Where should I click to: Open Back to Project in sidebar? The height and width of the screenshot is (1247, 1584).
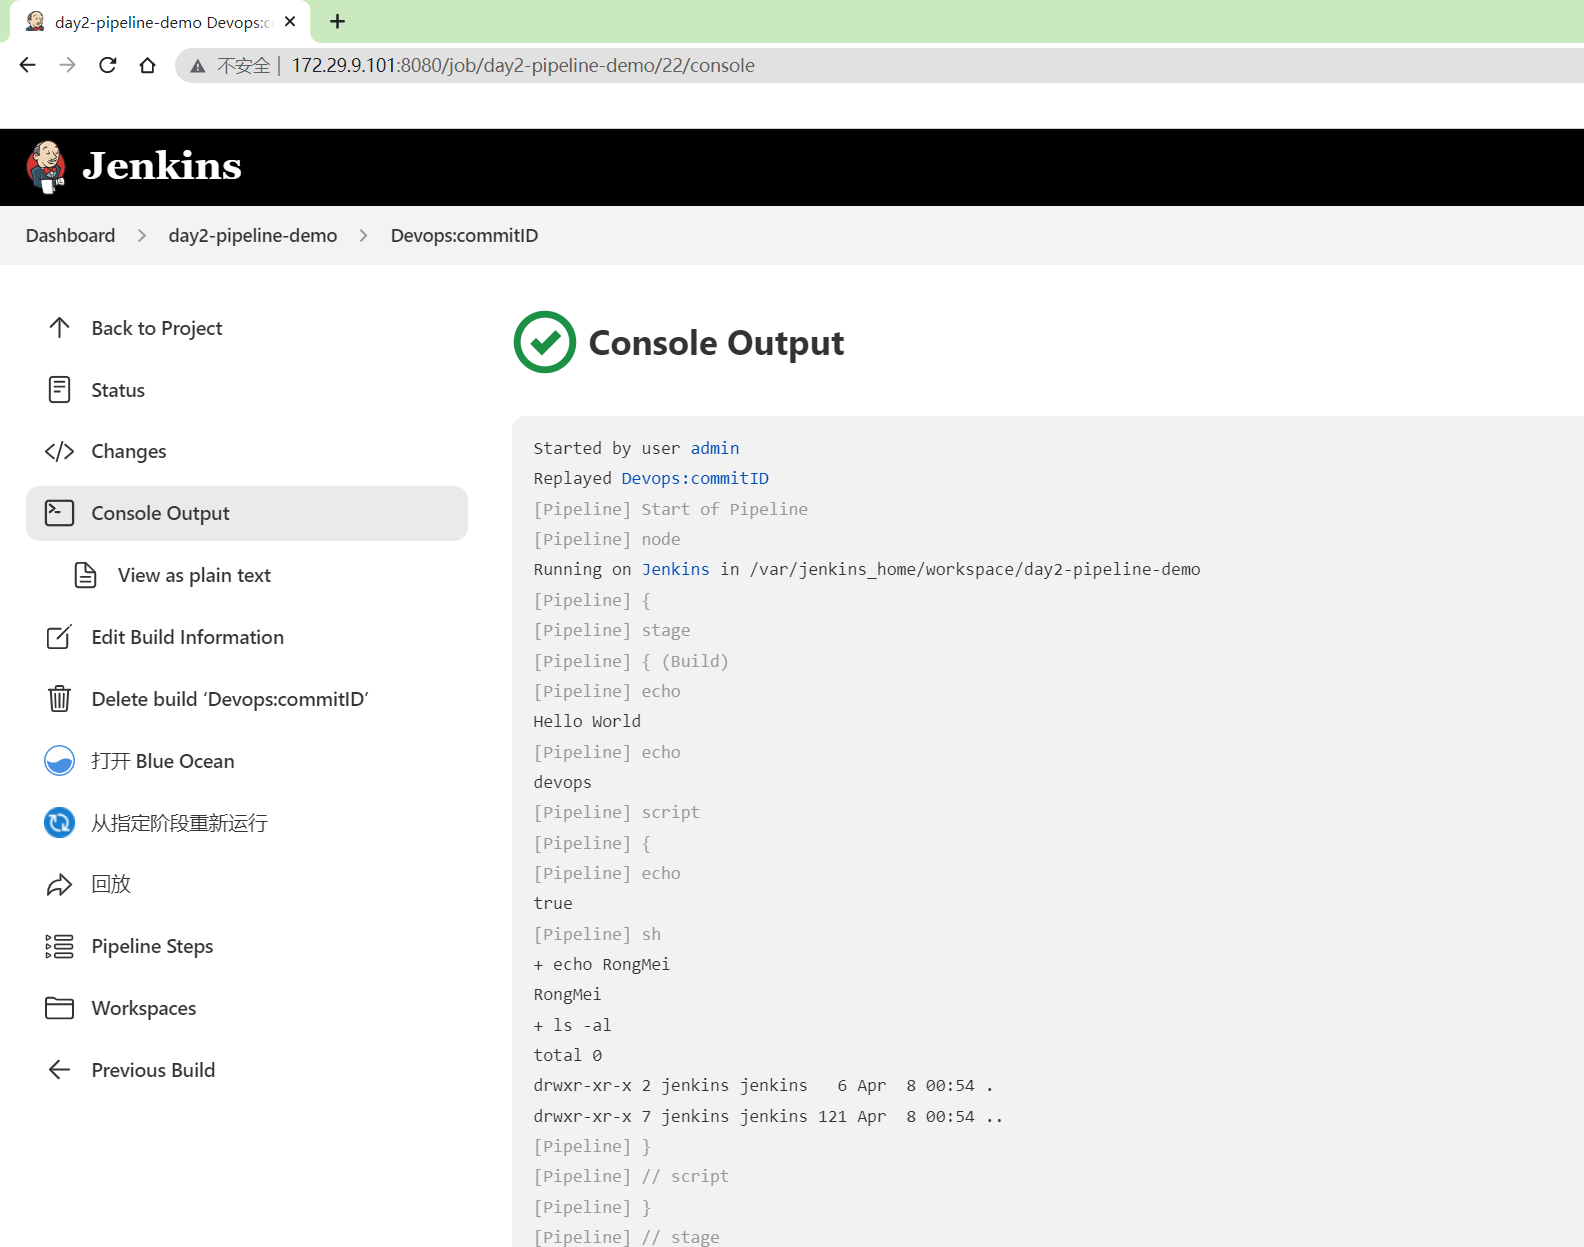click(x=157, y=328)
